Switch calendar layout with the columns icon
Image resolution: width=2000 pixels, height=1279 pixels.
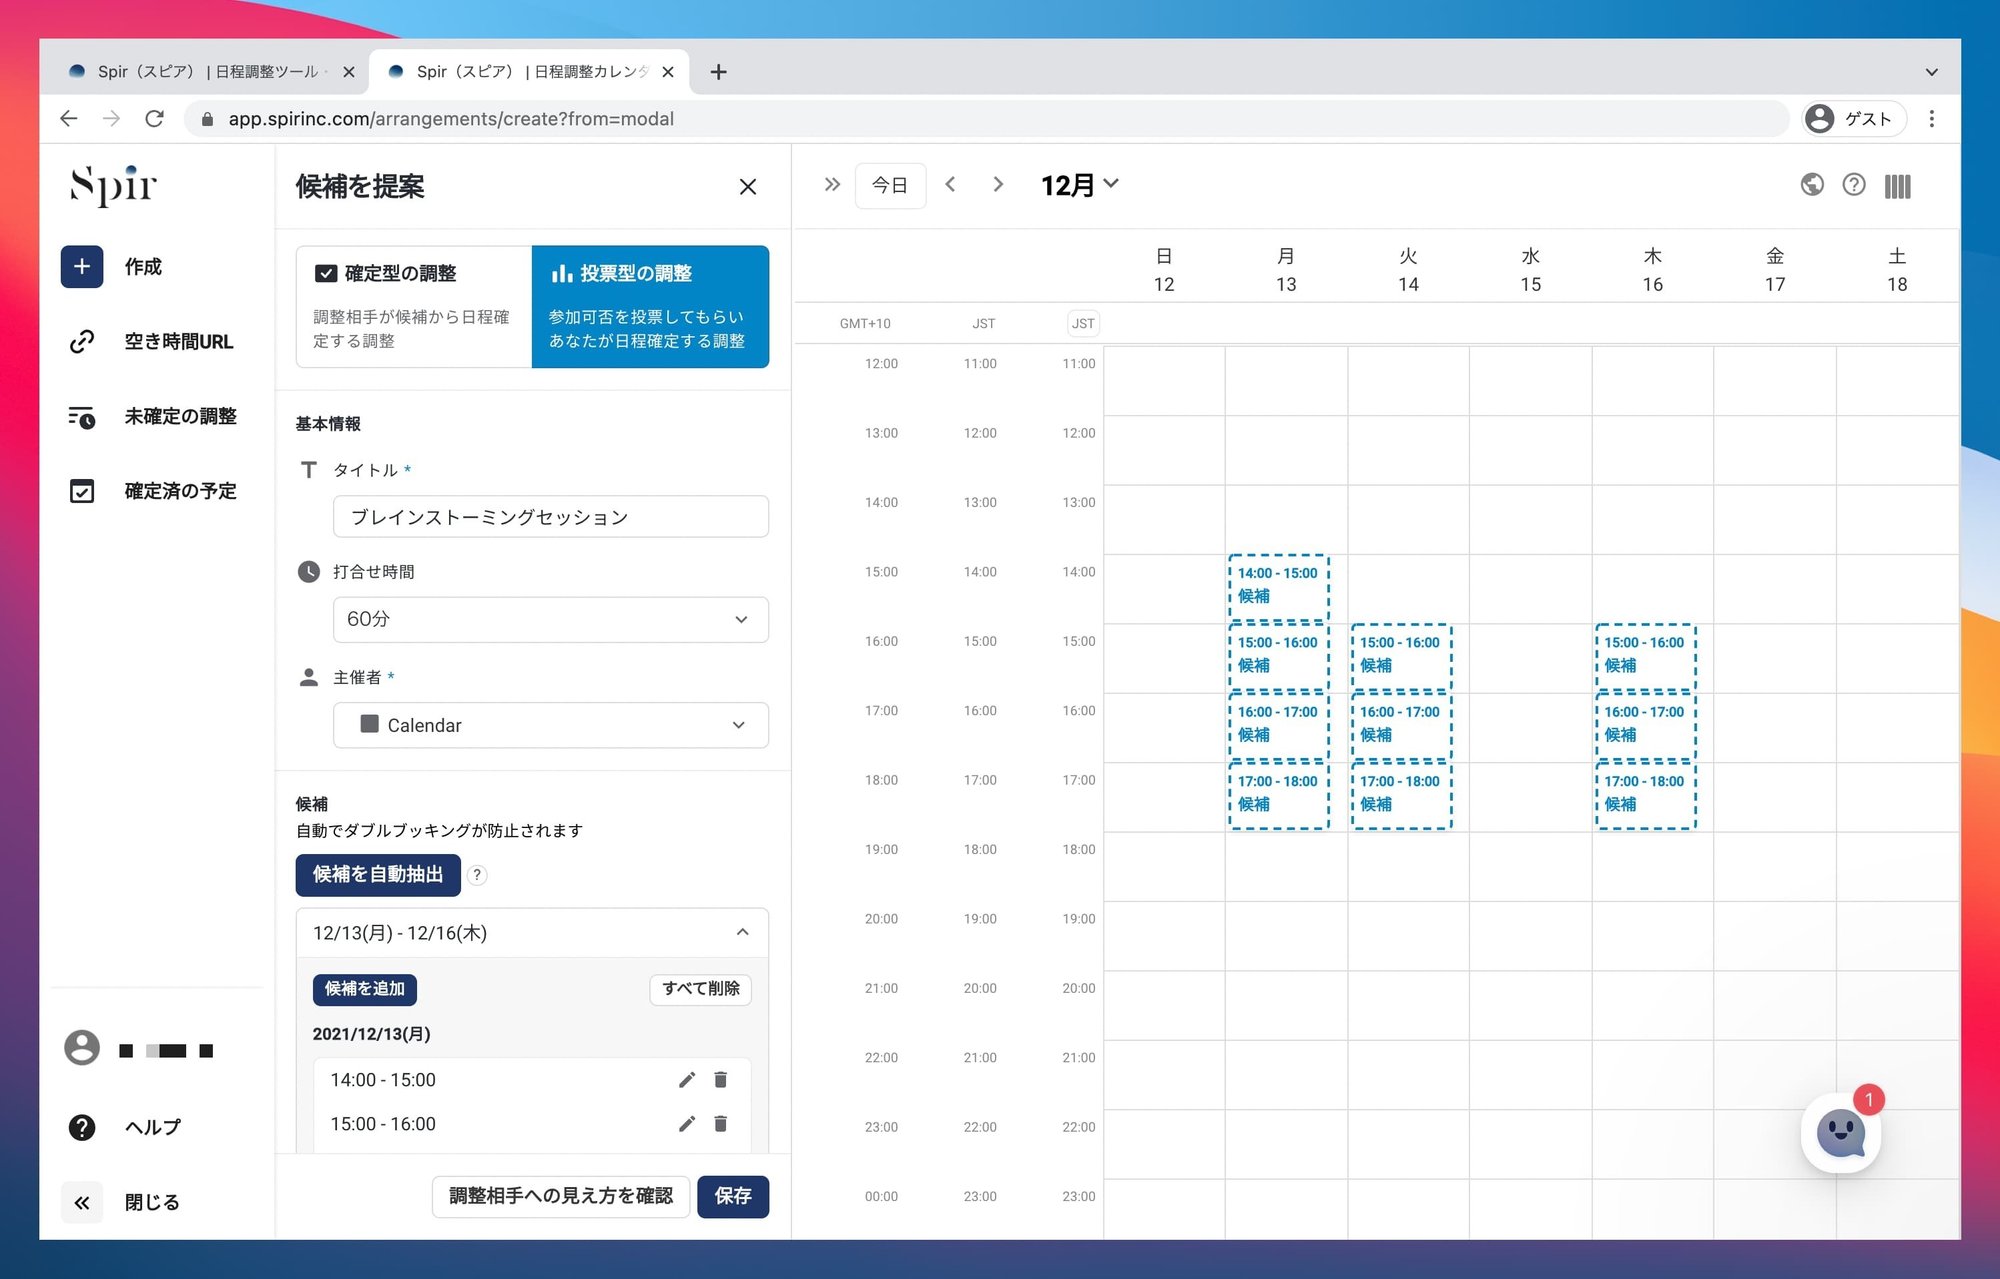1897,185
